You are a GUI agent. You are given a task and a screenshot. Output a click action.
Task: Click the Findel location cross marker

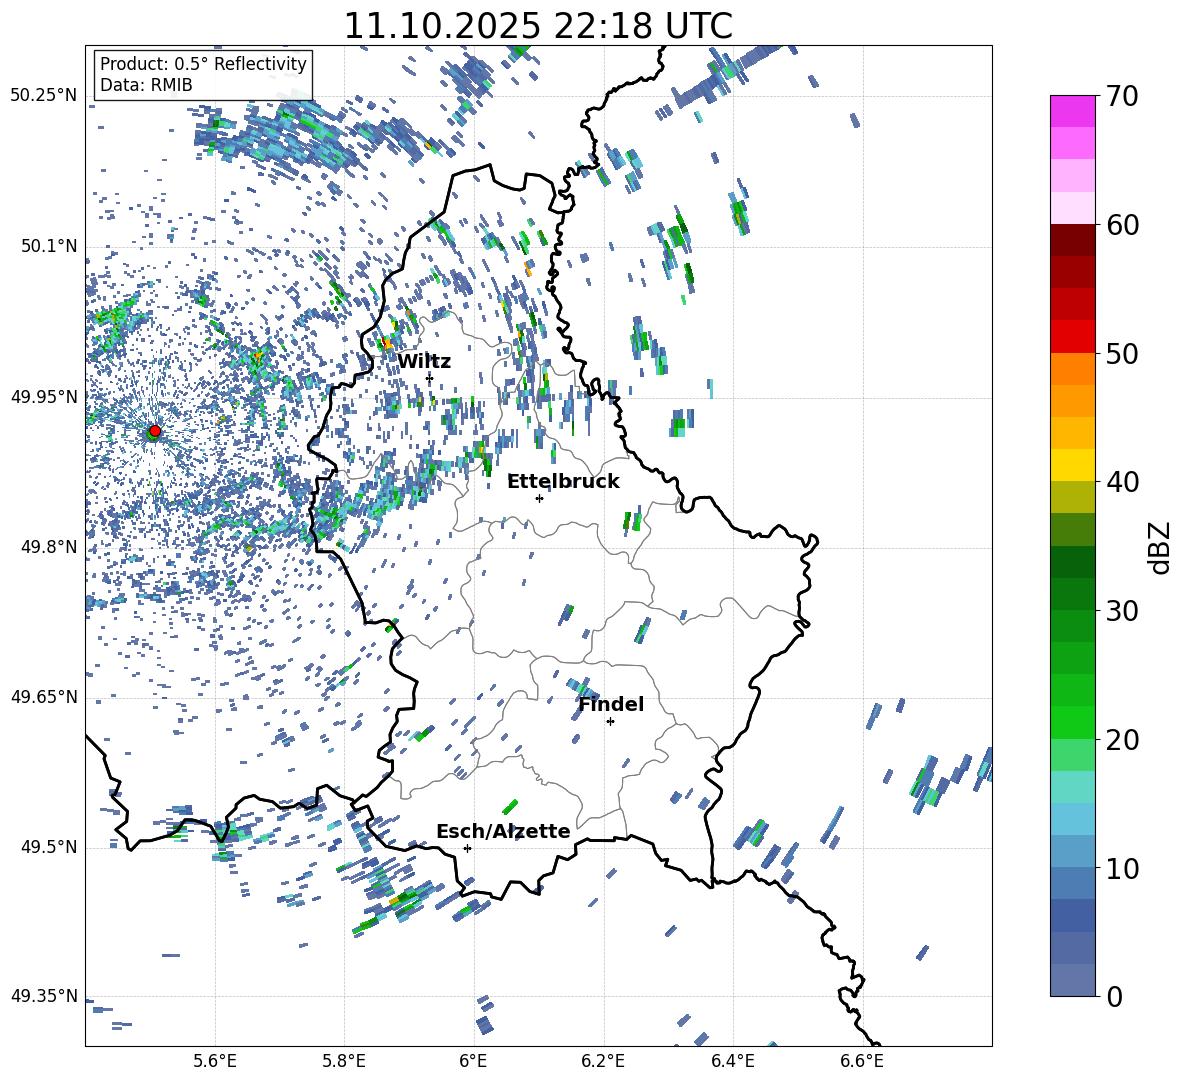point(610,722)
